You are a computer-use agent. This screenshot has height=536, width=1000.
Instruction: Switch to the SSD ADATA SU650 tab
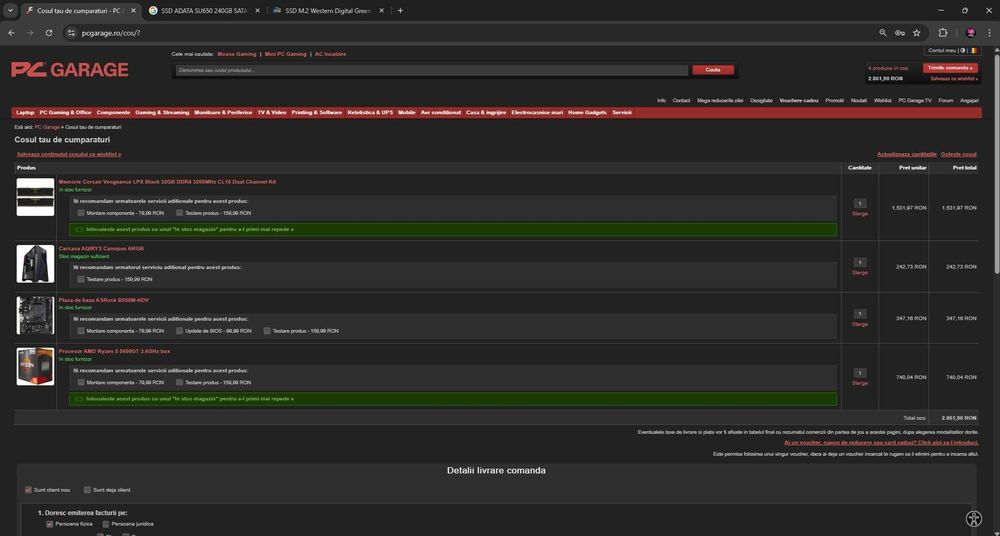202,10
